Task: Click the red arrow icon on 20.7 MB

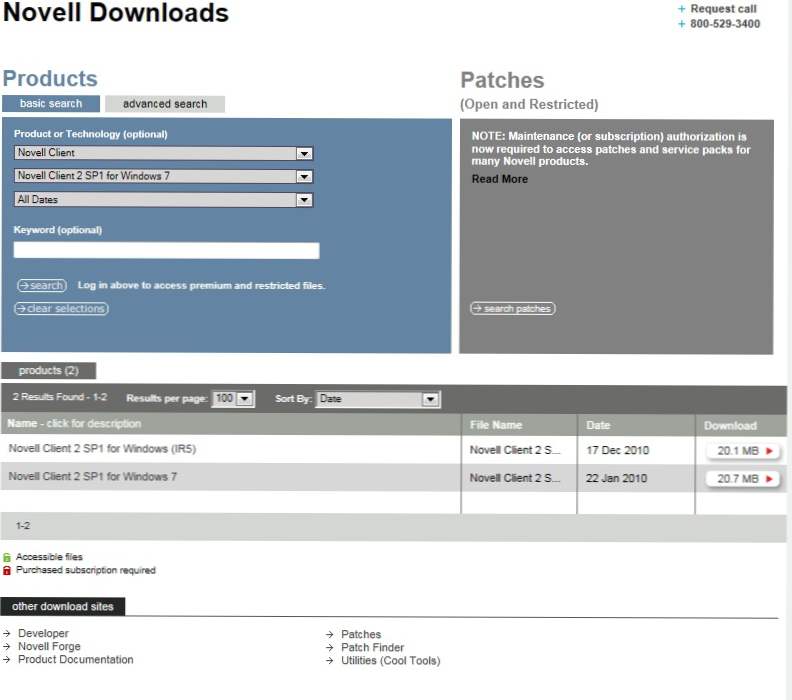Action: [x=769, y=479]
